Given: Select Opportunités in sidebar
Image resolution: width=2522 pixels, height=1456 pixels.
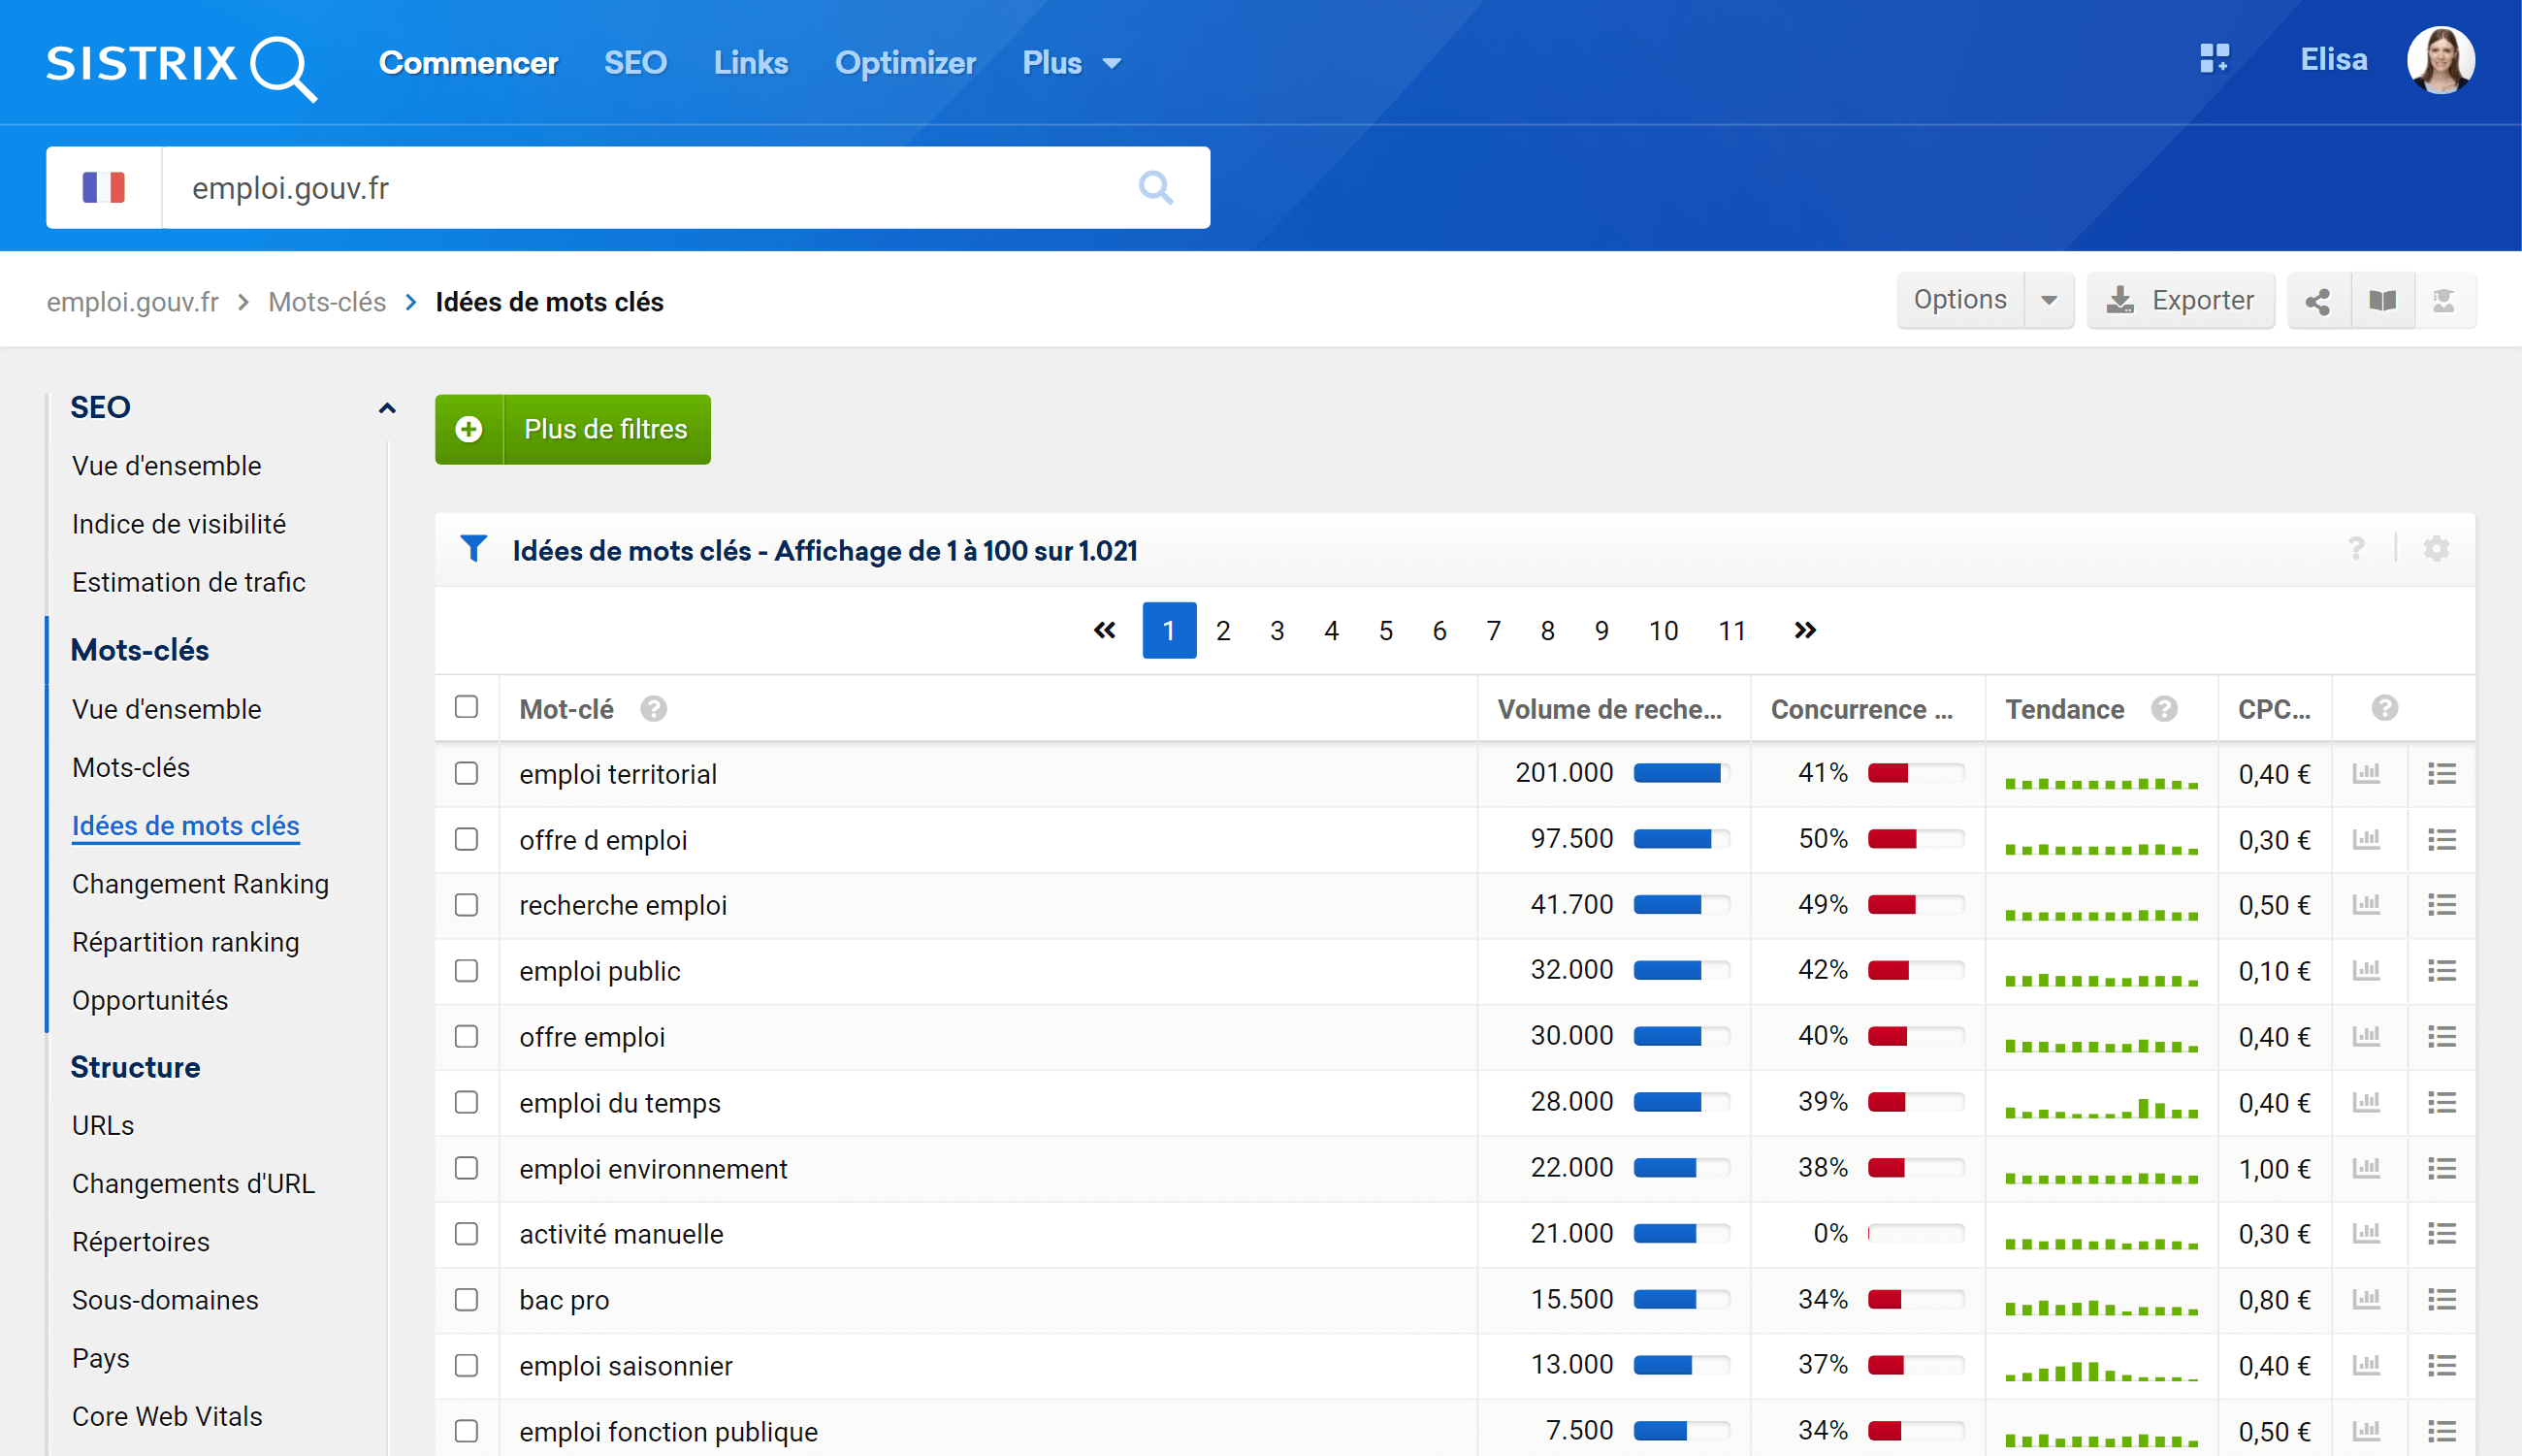Looking at the screenshot, I should tap(150, 1001).
